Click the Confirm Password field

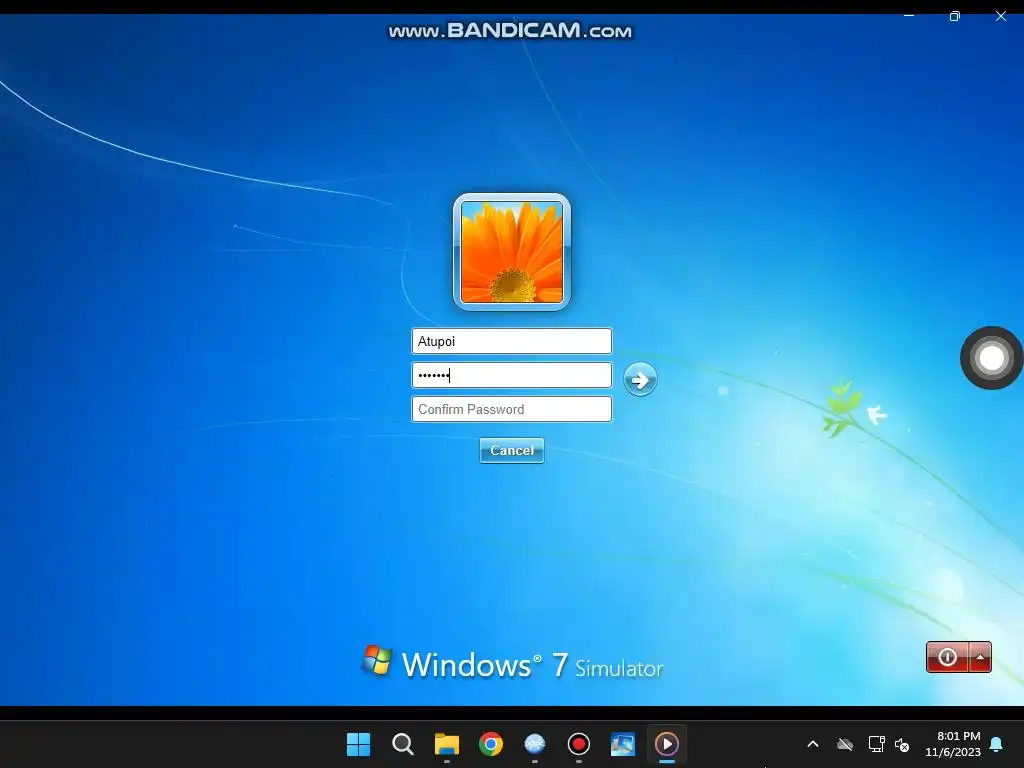511,409
